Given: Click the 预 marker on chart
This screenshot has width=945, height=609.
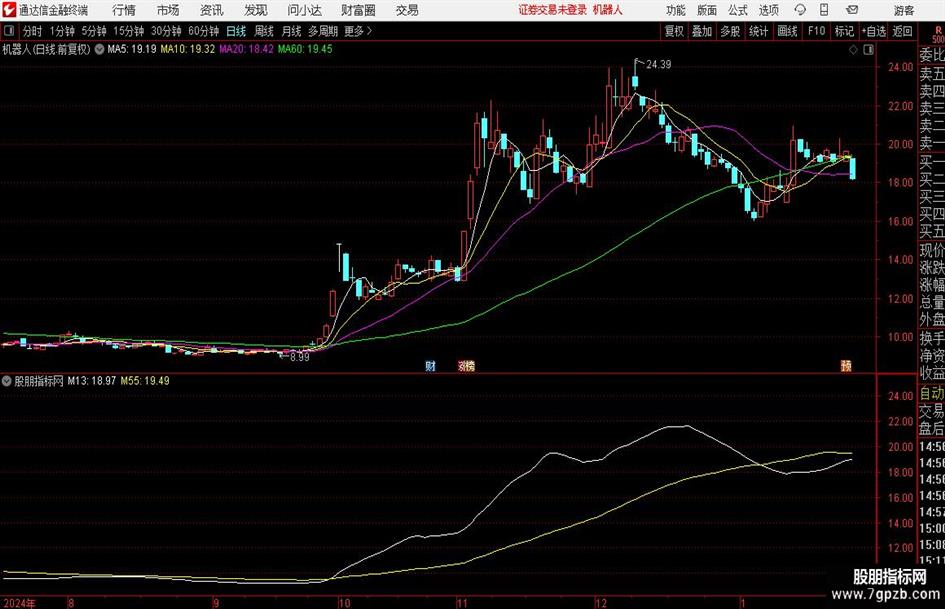Looking at the screenshot, I should point(846,366).
